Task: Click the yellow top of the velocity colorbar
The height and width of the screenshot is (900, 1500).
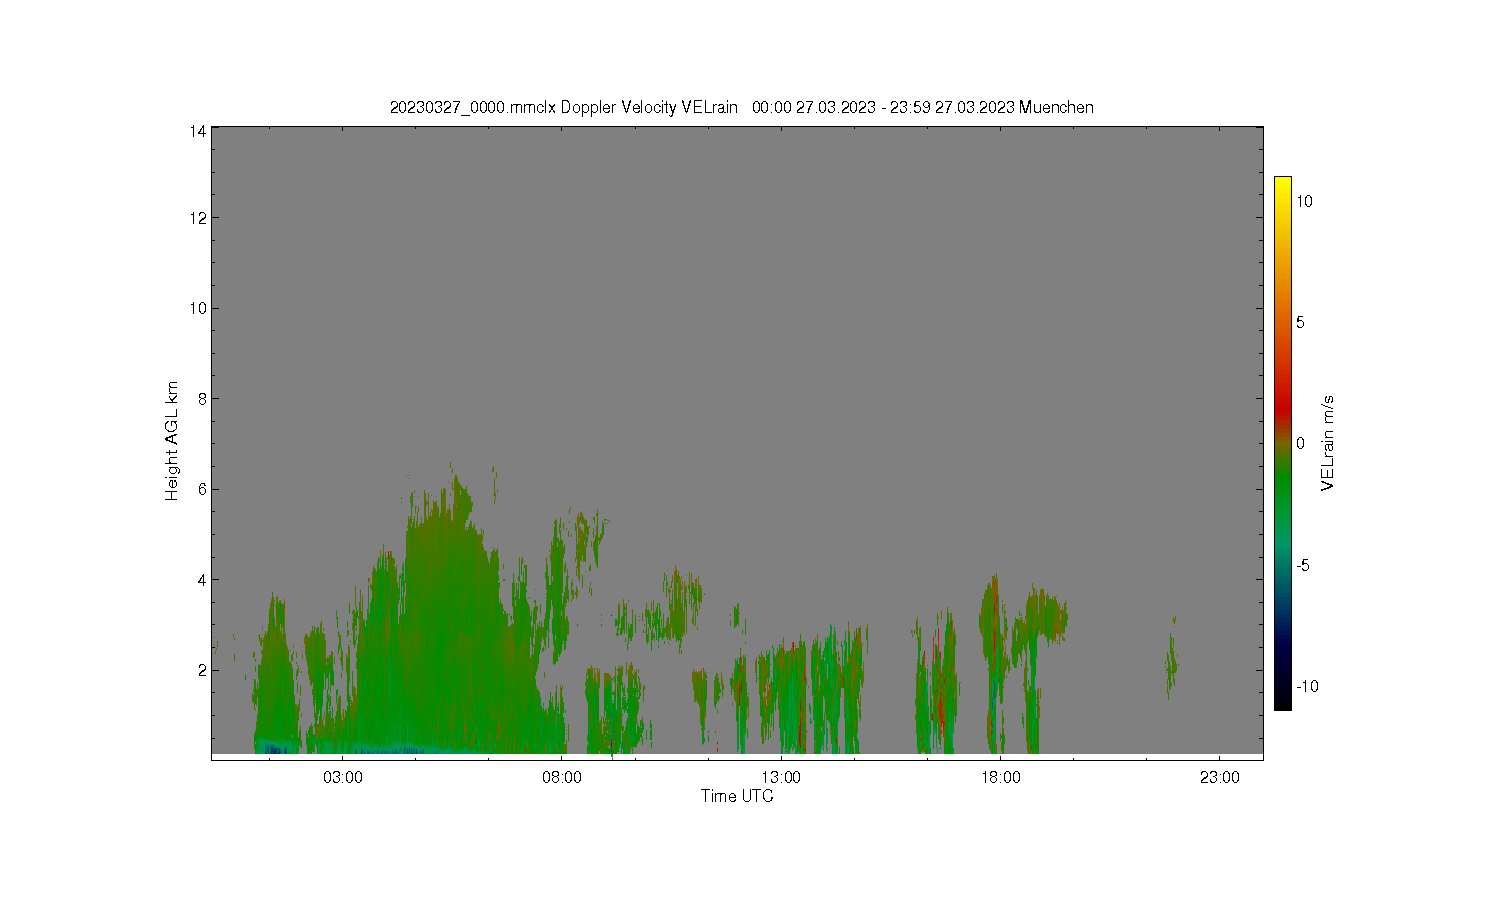Action: pyautogui.click(x=1282, y=186)
